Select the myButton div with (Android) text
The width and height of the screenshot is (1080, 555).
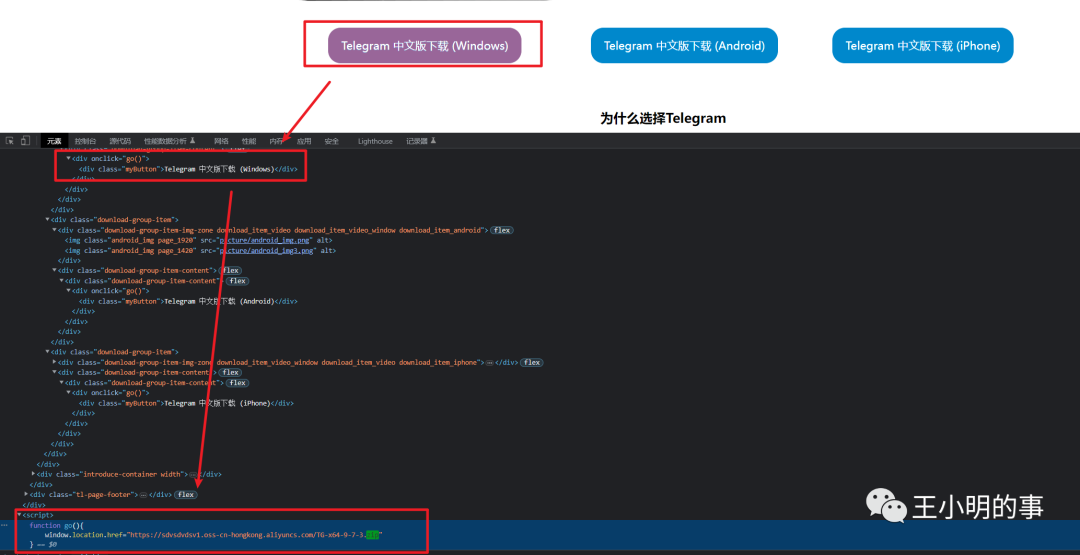[188, 301]
